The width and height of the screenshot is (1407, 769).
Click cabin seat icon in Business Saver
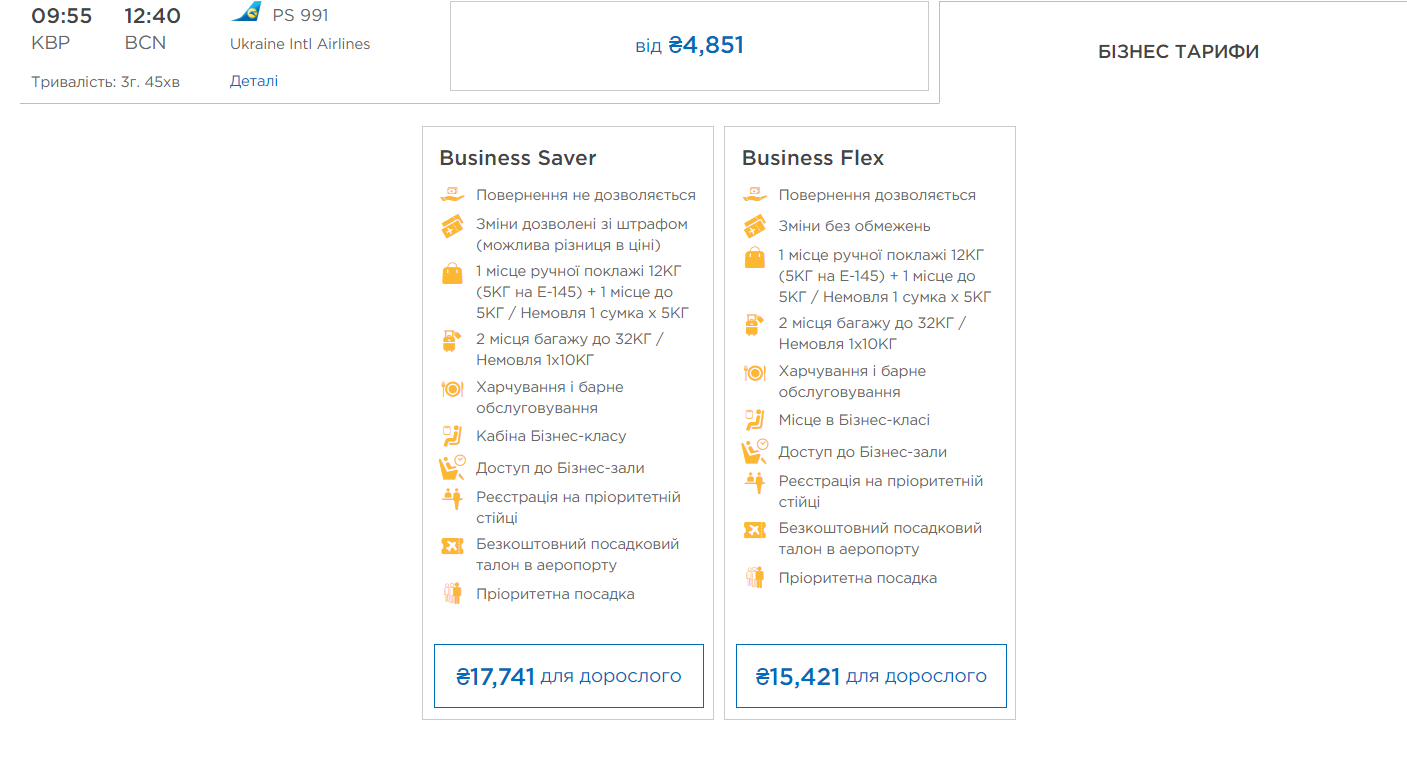point(452,436)
